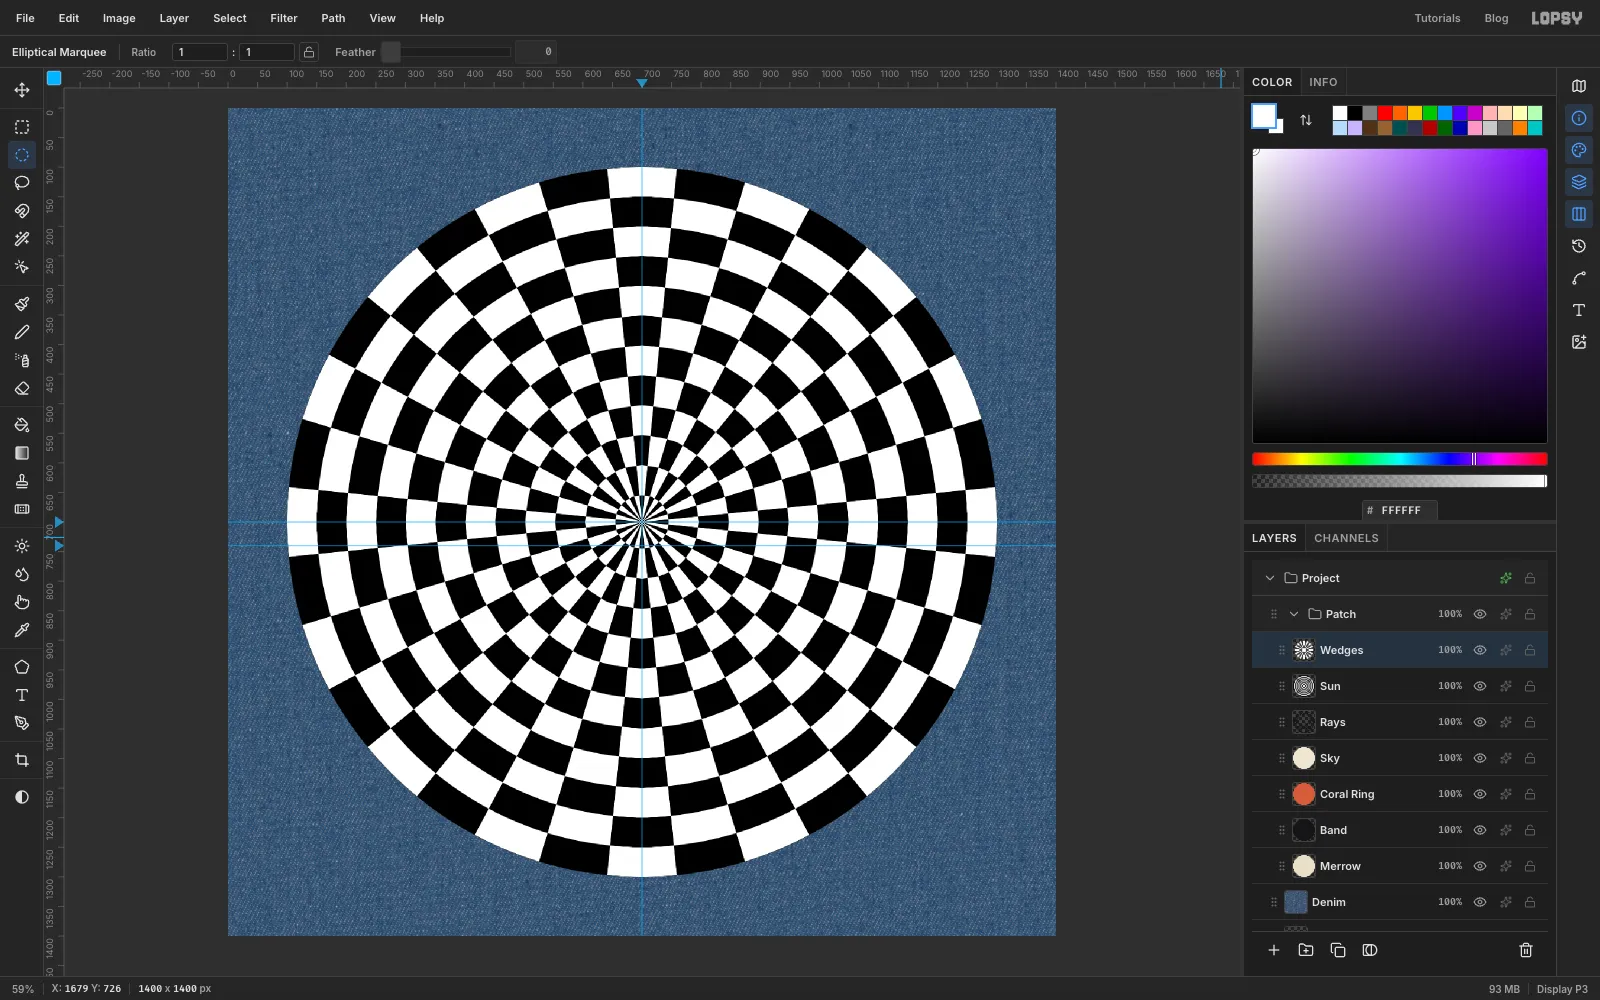Select the Dodge brightness tool
The height and width of the screenshot is (1000, 1600).
[x=22, y=546]
